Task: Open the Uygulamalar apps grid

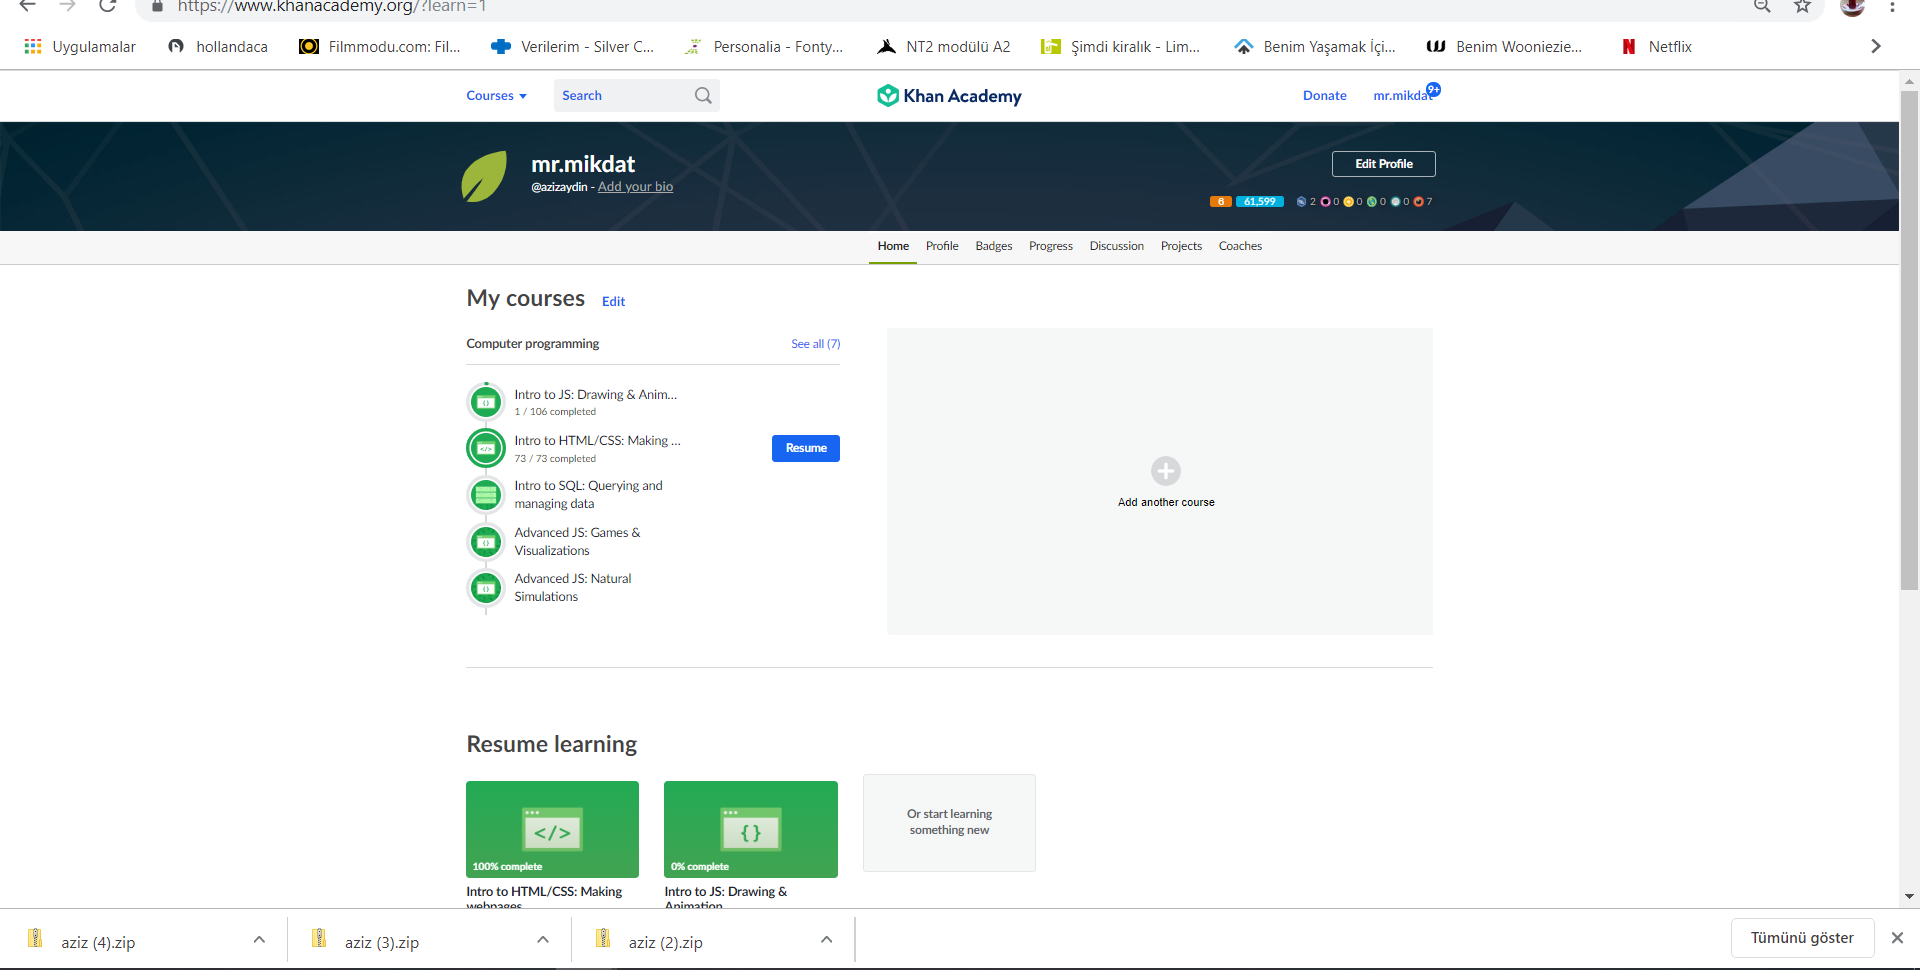Action: click(80, 47)
